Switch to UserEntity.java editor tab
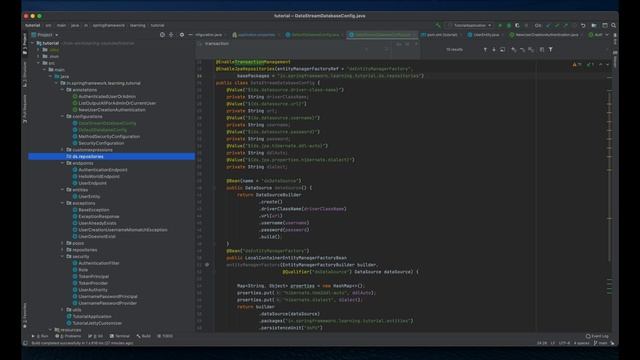The height and width of the screenshot is (360, 640). coord(484,35)
